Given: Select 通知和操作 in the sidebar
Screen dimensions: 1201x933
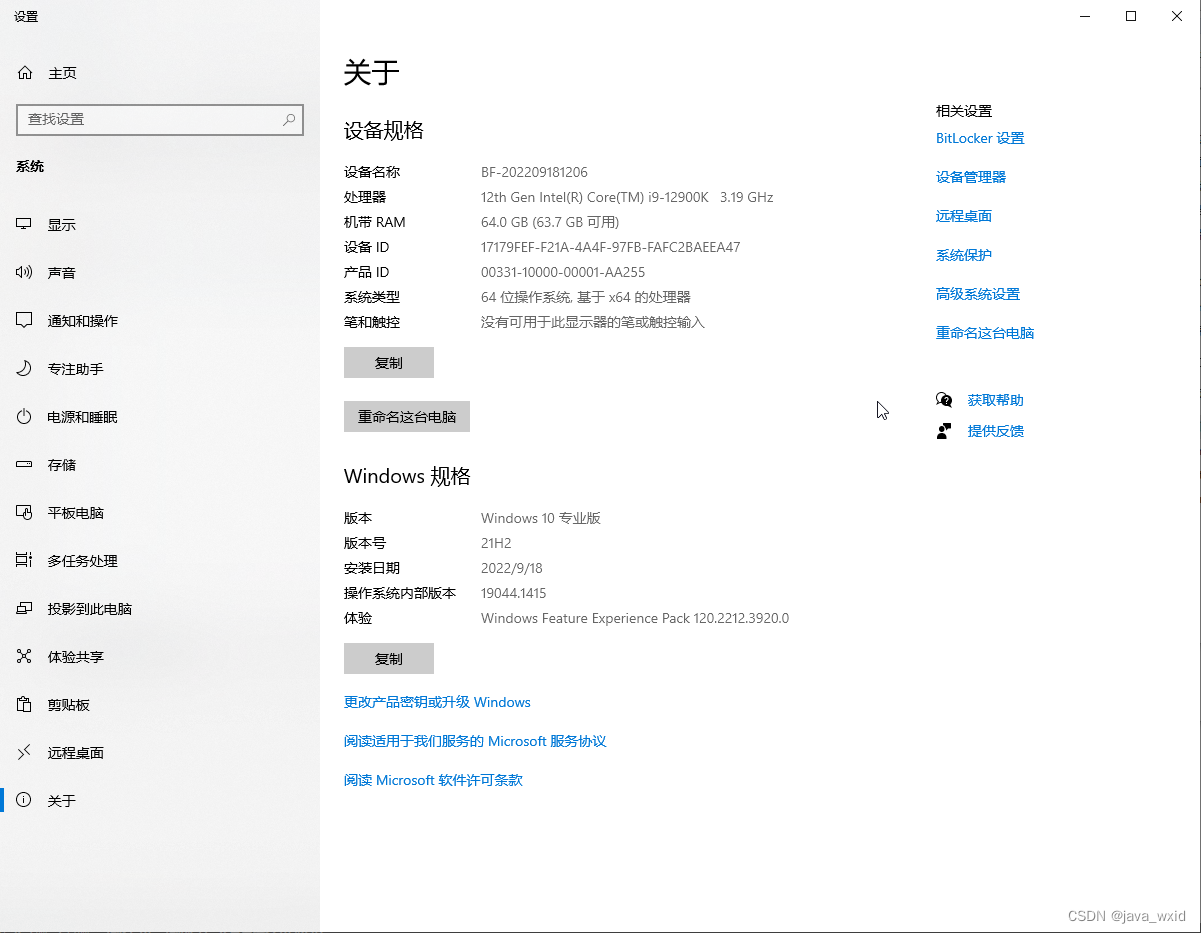Looking at the screenshot, I should point(160,321).
